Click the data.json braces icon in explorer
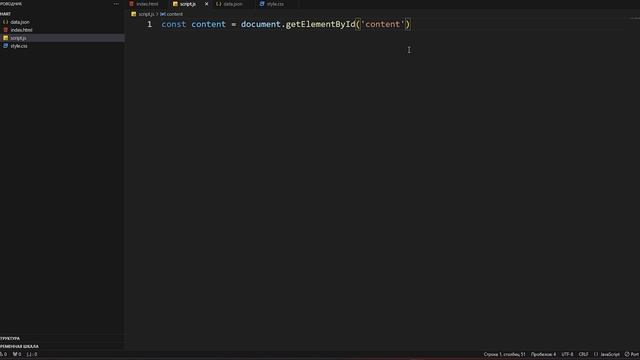 click(x=6, y=22)
